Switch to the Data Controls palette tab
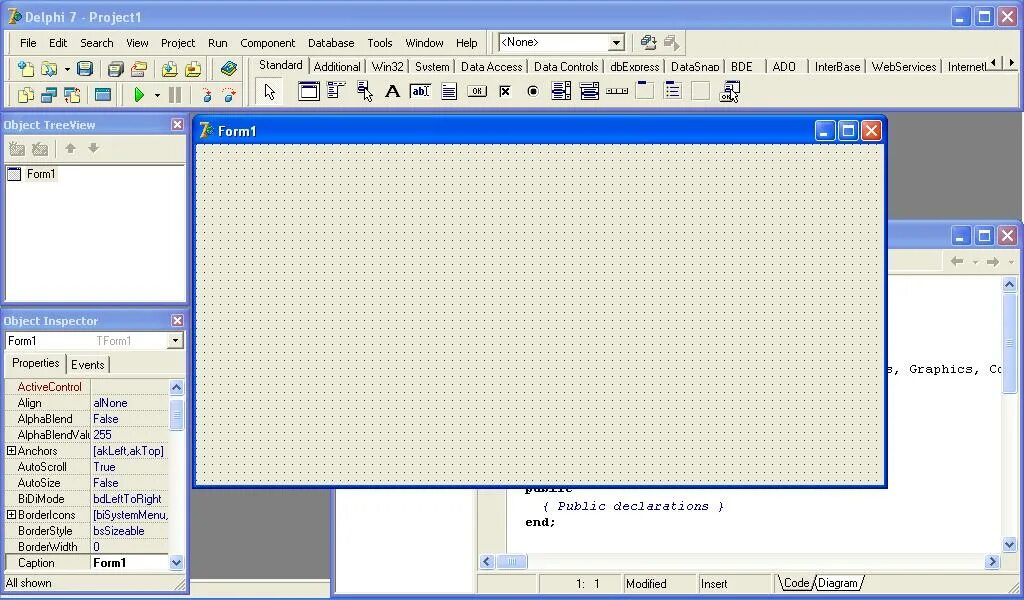This screenshot has height=600, width=1024. click(x=566, y=67)
